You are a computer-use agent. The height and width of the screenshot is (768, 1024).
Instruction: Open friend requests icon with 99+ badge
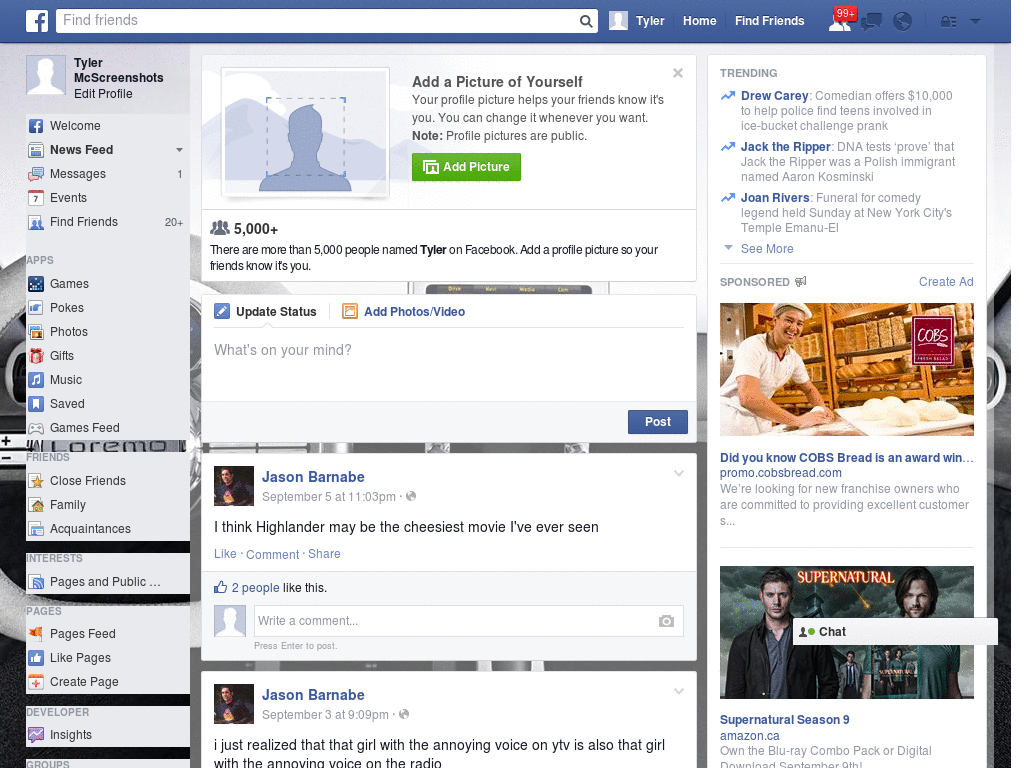(840, 20)
